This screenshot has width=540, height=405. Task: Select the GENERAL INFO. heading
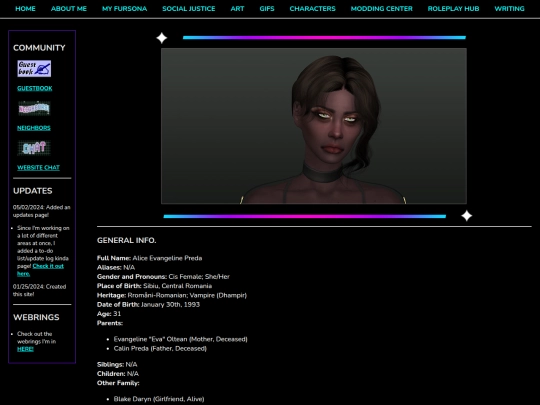point(126,240)
